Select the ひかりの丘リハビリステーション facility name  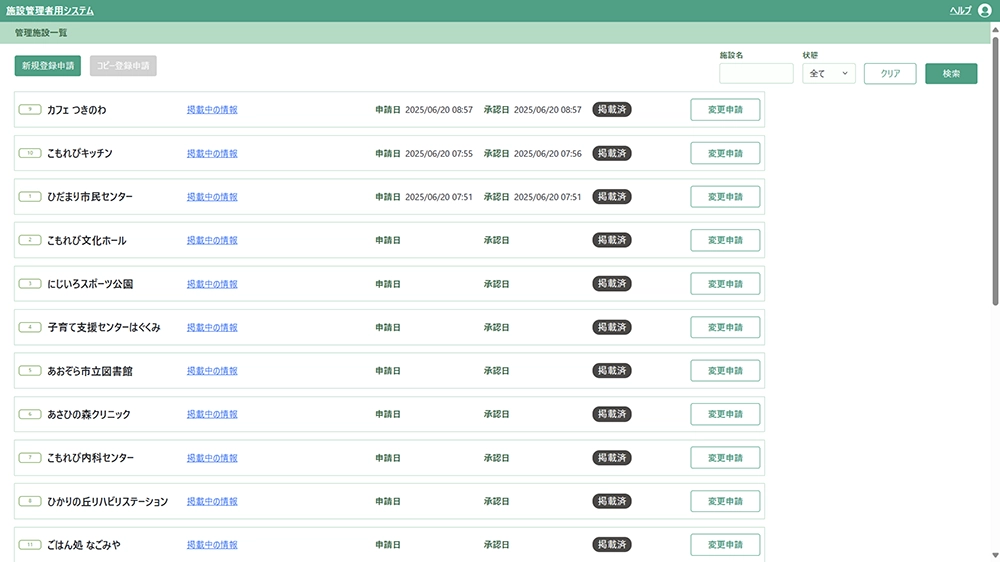pos(108,501)
